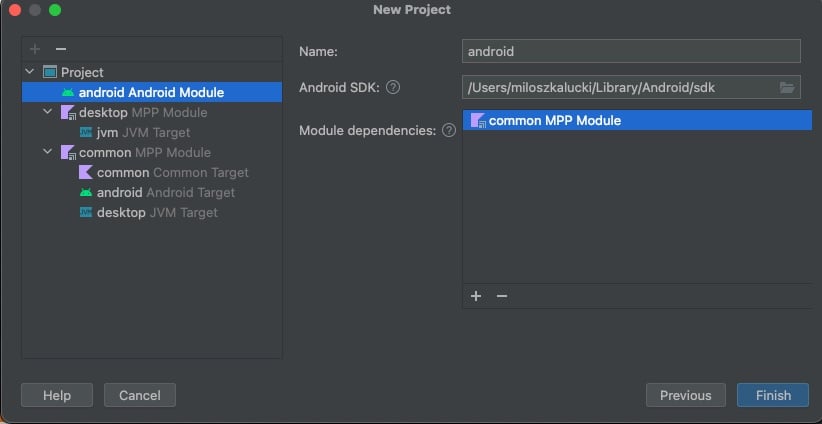Click the add module plus icon above the project tree

35,49
